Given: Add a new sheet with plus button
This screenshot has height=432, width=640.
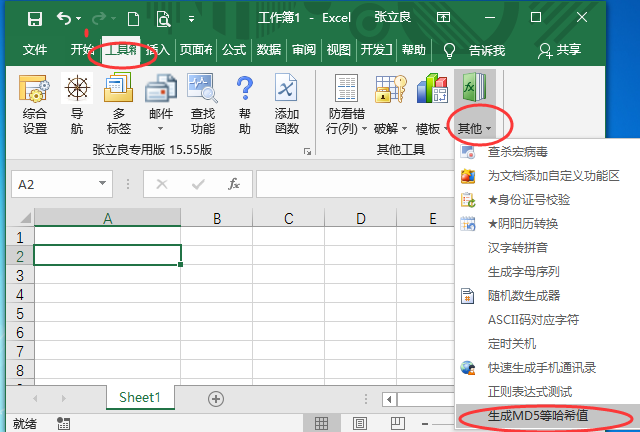Looking at the screenshot, I should click(x=215, y=398).
